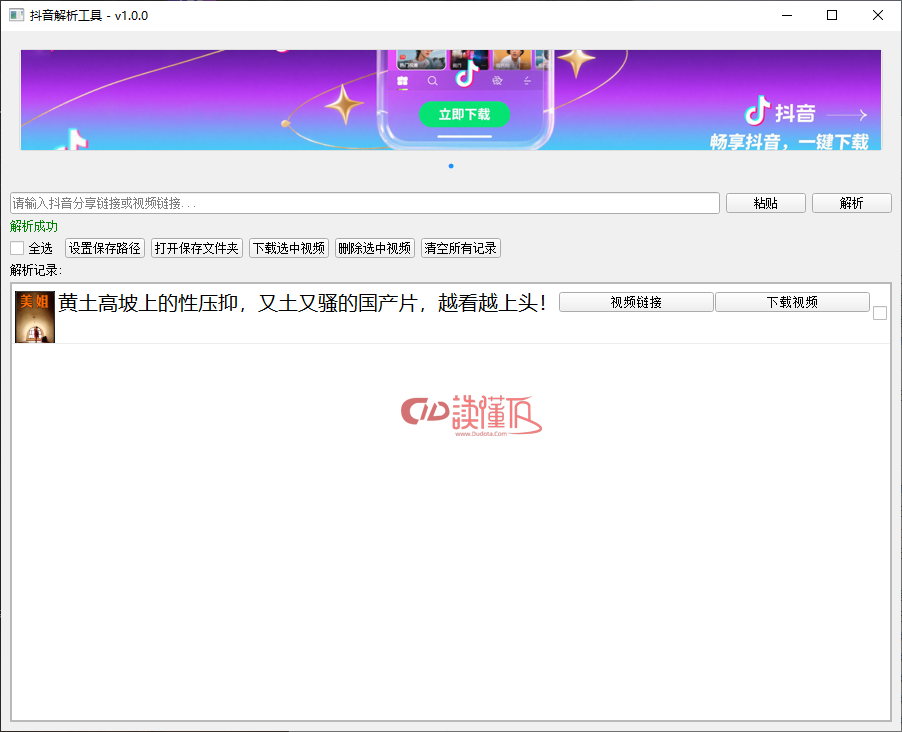Open the save folder via 打开保存文件夹
The width and height of the screenshot is (902, 732).
tap(197, 248)
